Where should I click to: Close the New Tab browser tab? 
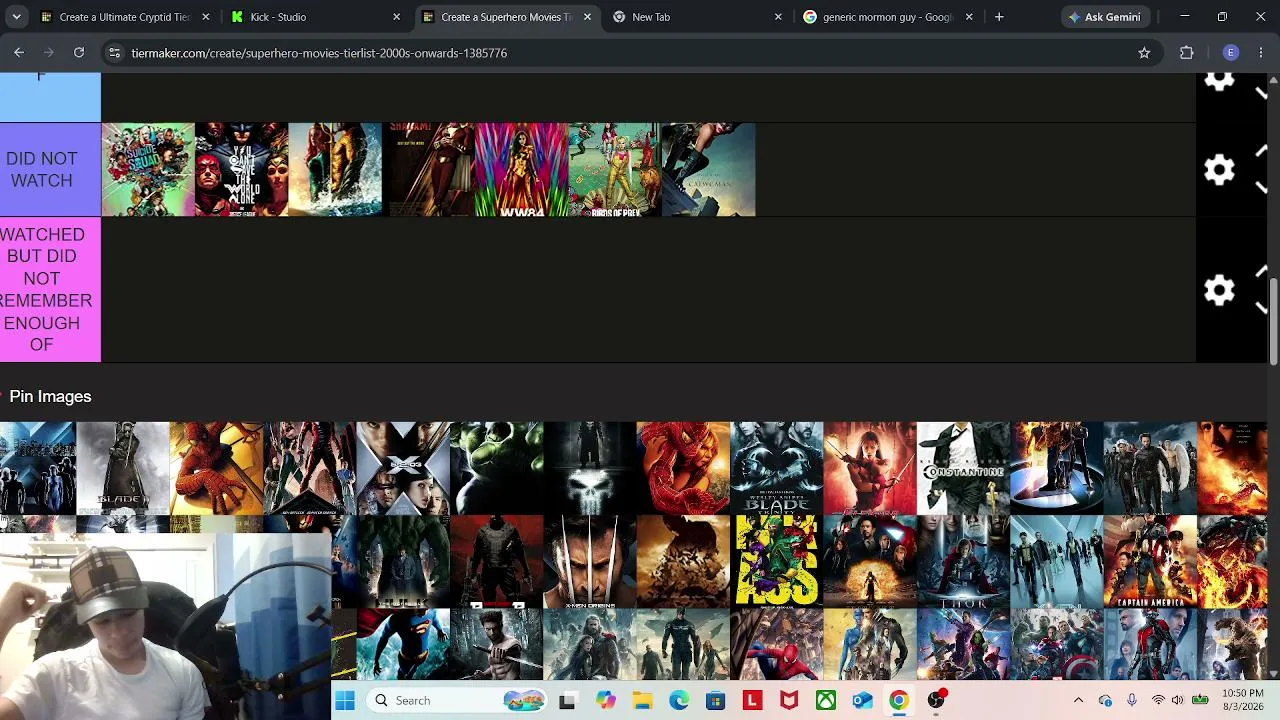point(778,17)
